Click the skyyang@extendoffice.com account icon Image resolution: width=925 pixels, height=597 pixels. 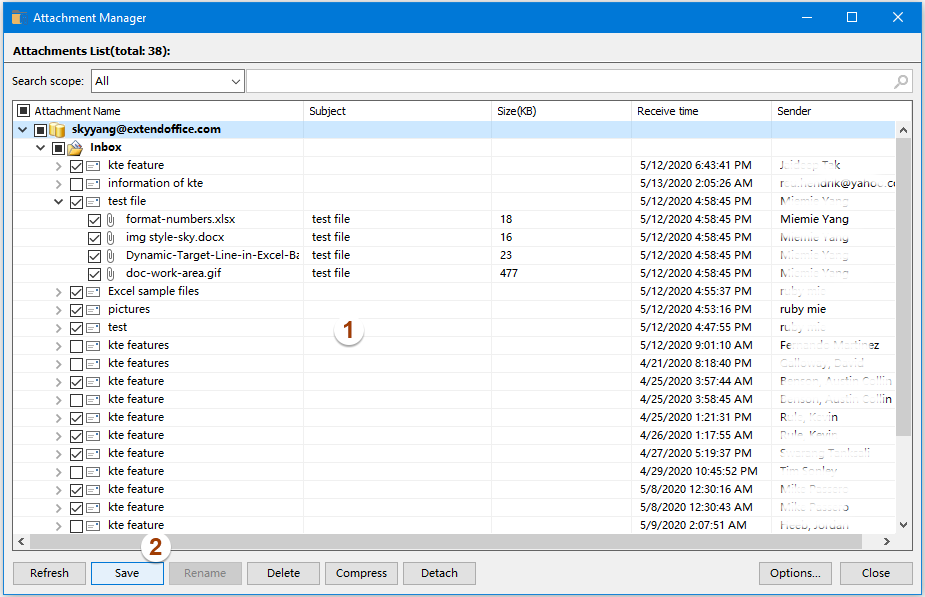(58, 130)
